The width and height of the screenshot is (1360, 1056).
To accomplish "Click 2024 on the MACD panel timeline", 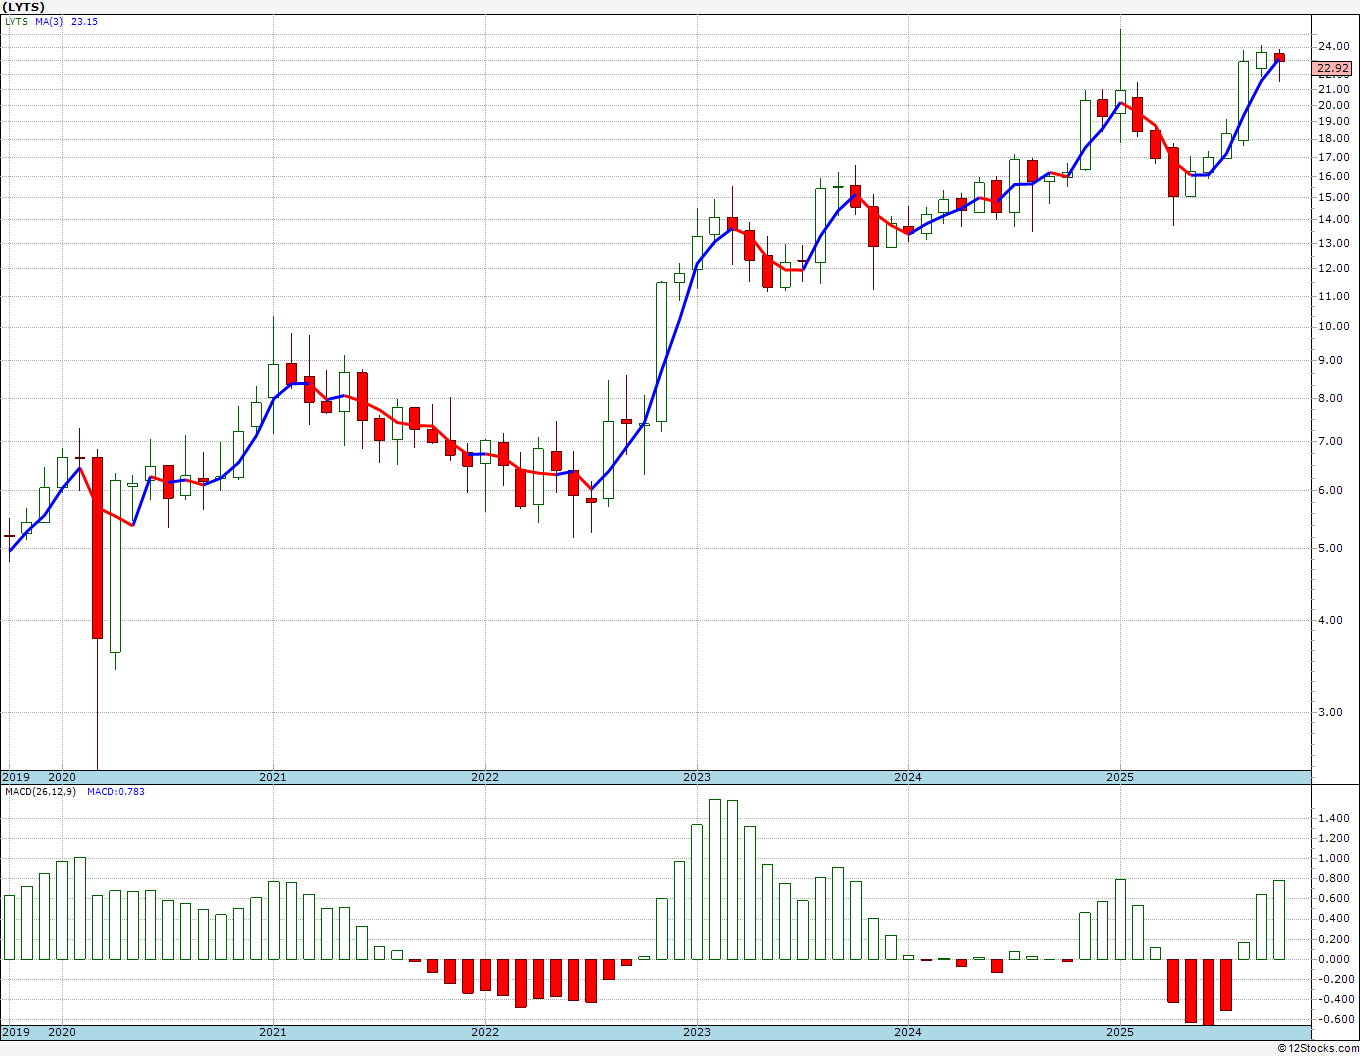I will pyautogui.click(x=907, y=1032).
